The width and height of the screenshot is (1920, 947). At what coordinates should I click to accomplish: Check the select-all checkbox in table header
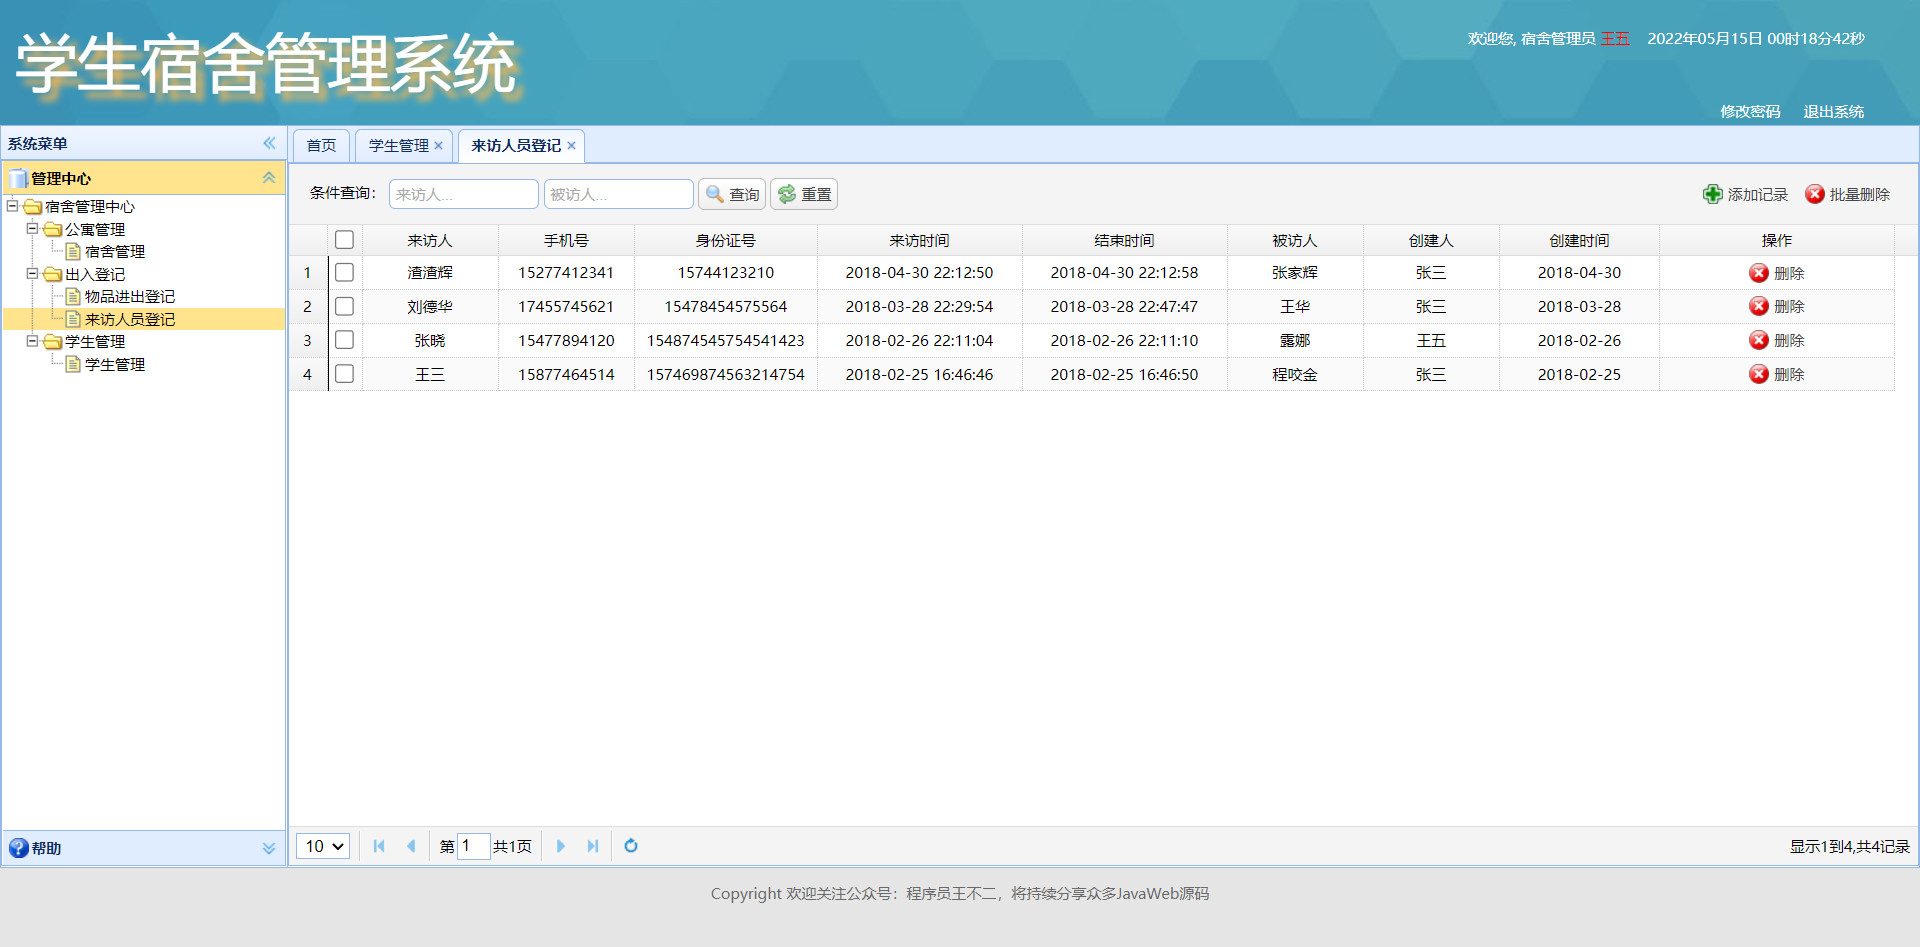point(344,239)
